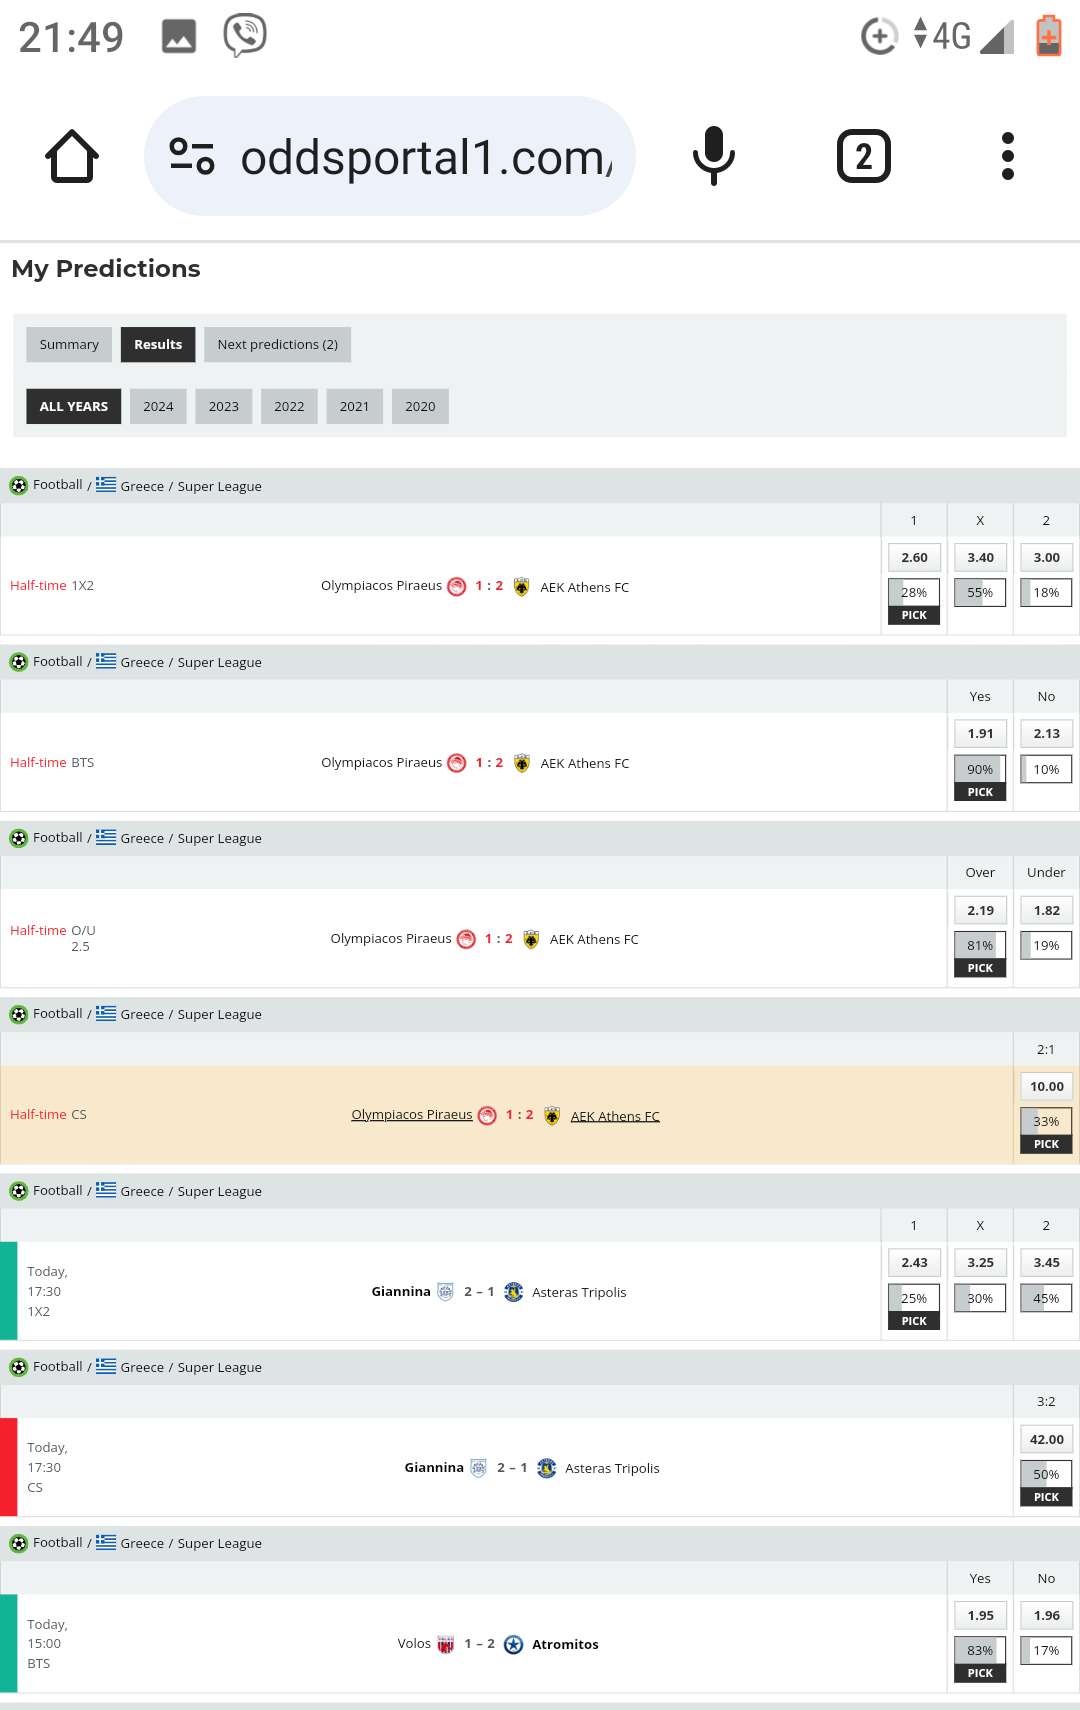The width and height of the screenshot is (1080, 1710).
Task: Open the underlined AEK Athens FC link
Action: click(615, 1117)
